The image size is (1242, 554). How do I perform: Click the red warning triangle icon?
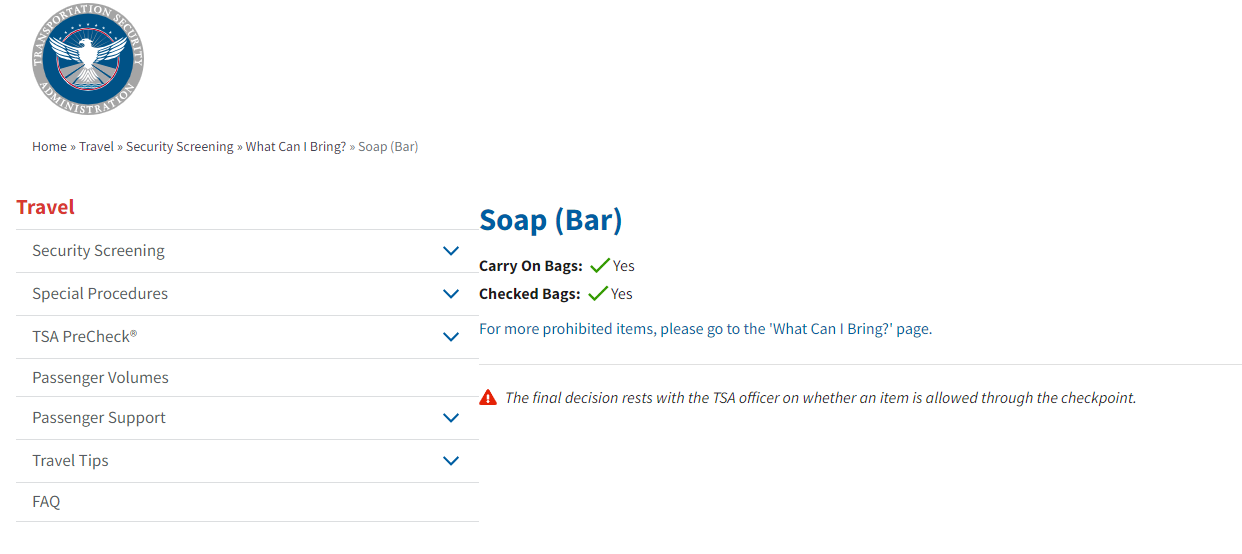click(488, 397)
